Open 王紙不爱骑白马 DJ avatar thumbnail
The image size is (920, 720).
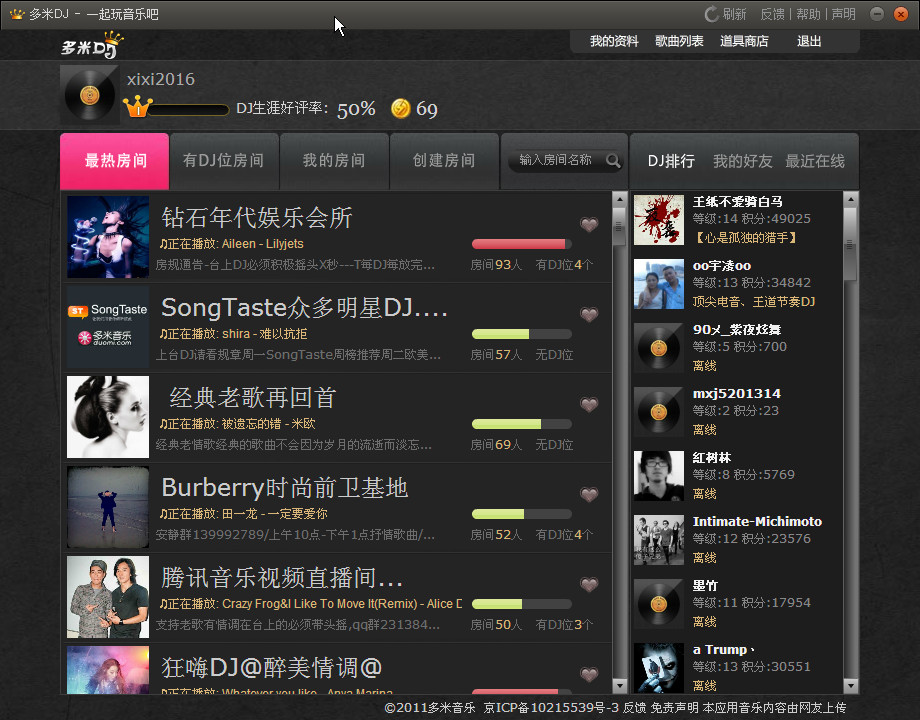click(658, 220)
